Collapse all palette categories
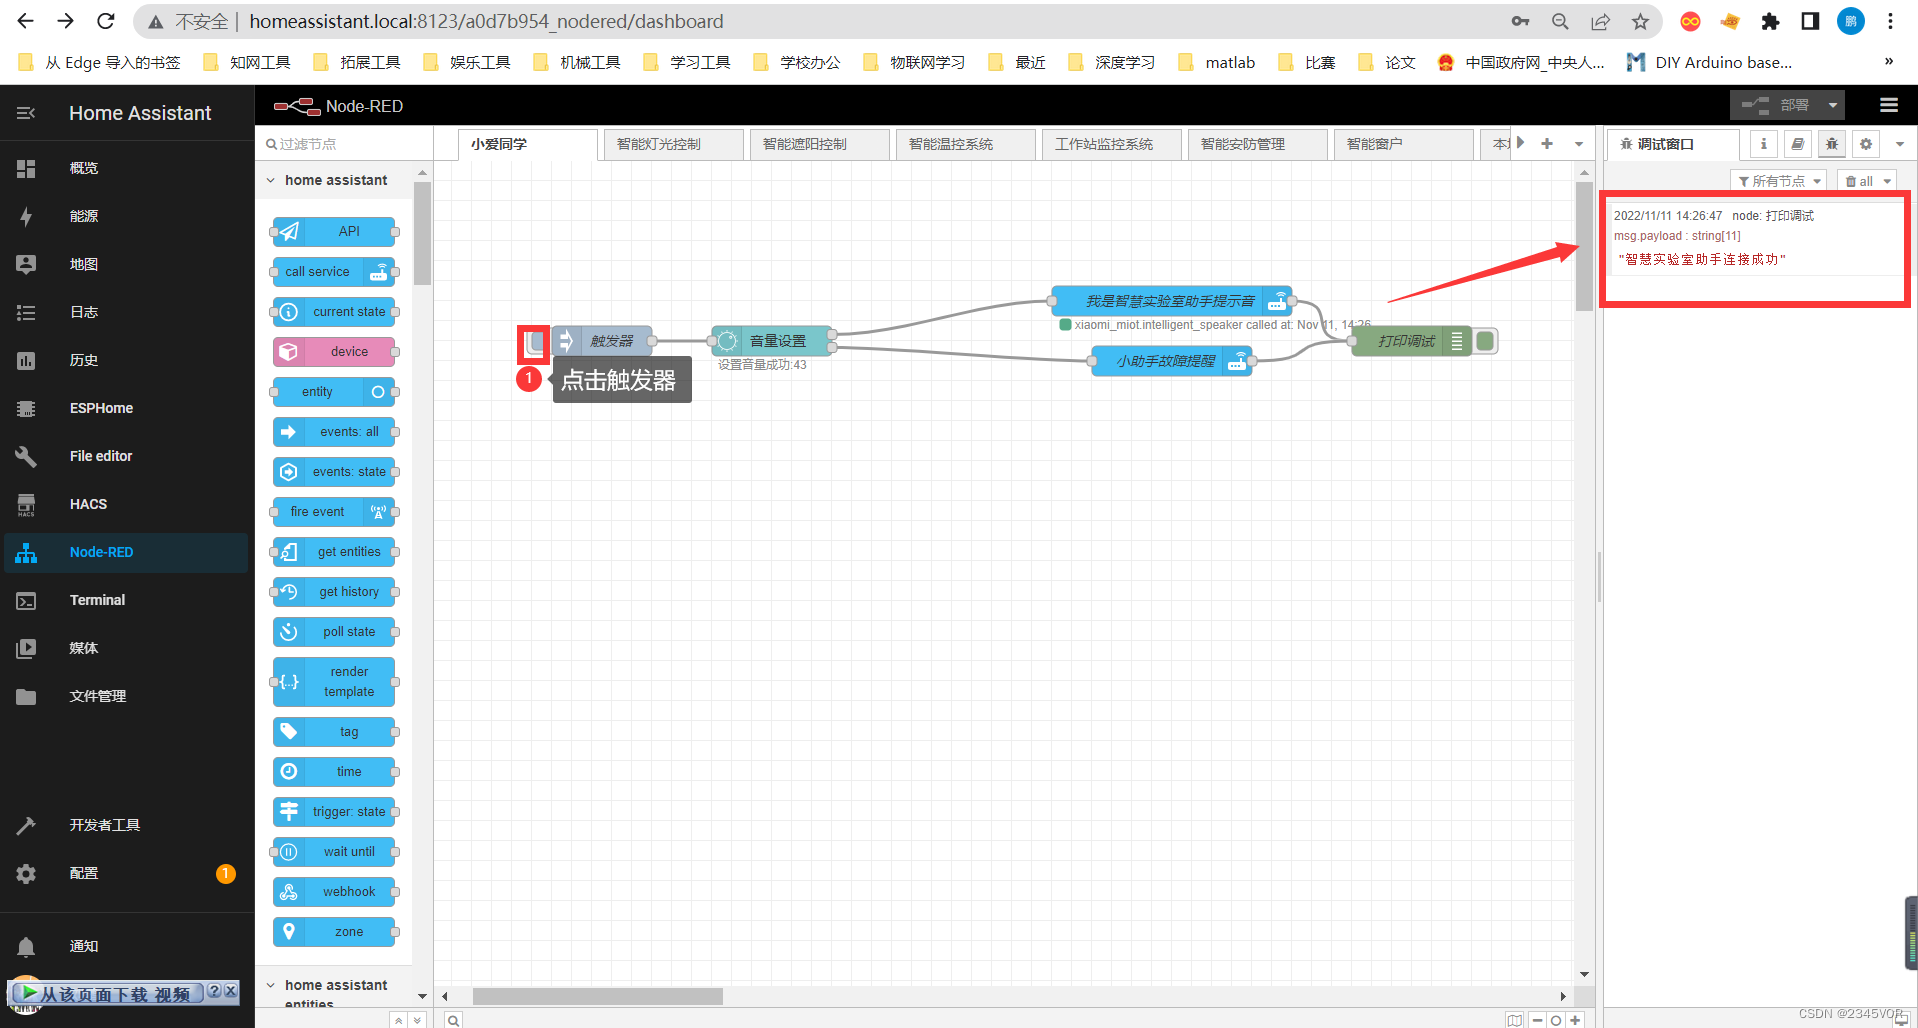This screenshot has height=1028, width=1918. pos(398,1020)
